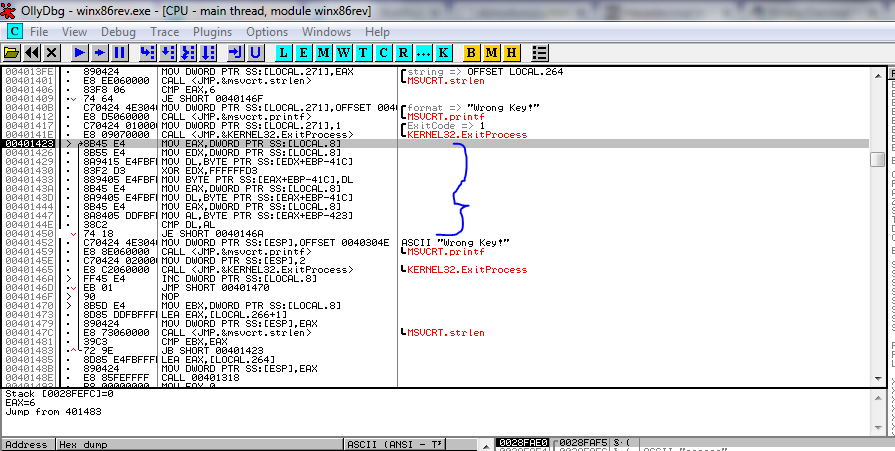This screenshot has width=895, height=451.
Task: Click the Trace into icon
Action: (188, 53)
